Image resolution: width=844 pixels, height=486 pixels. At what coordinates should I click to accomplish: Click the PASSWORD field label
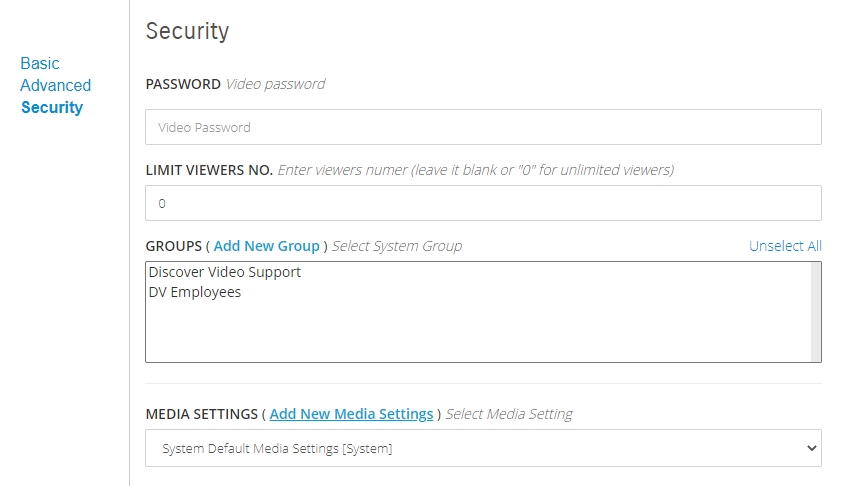point(183,84)
